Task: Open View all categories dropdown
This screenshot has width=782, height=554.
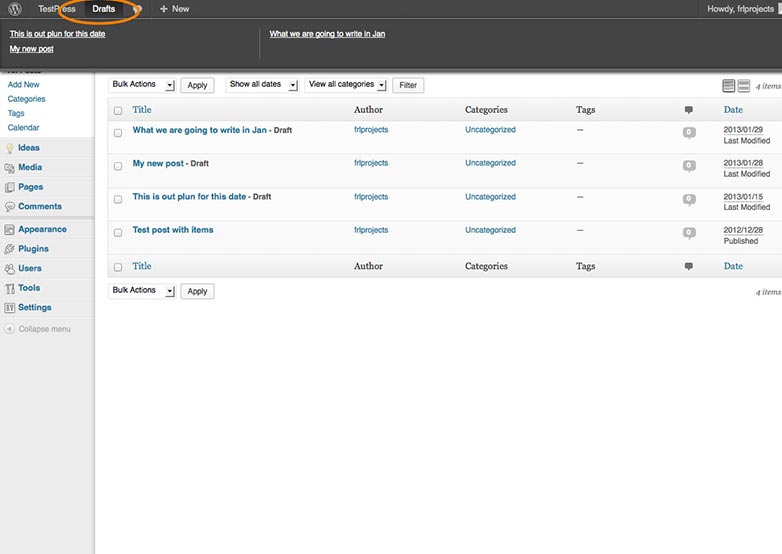Action: [346, 85]
